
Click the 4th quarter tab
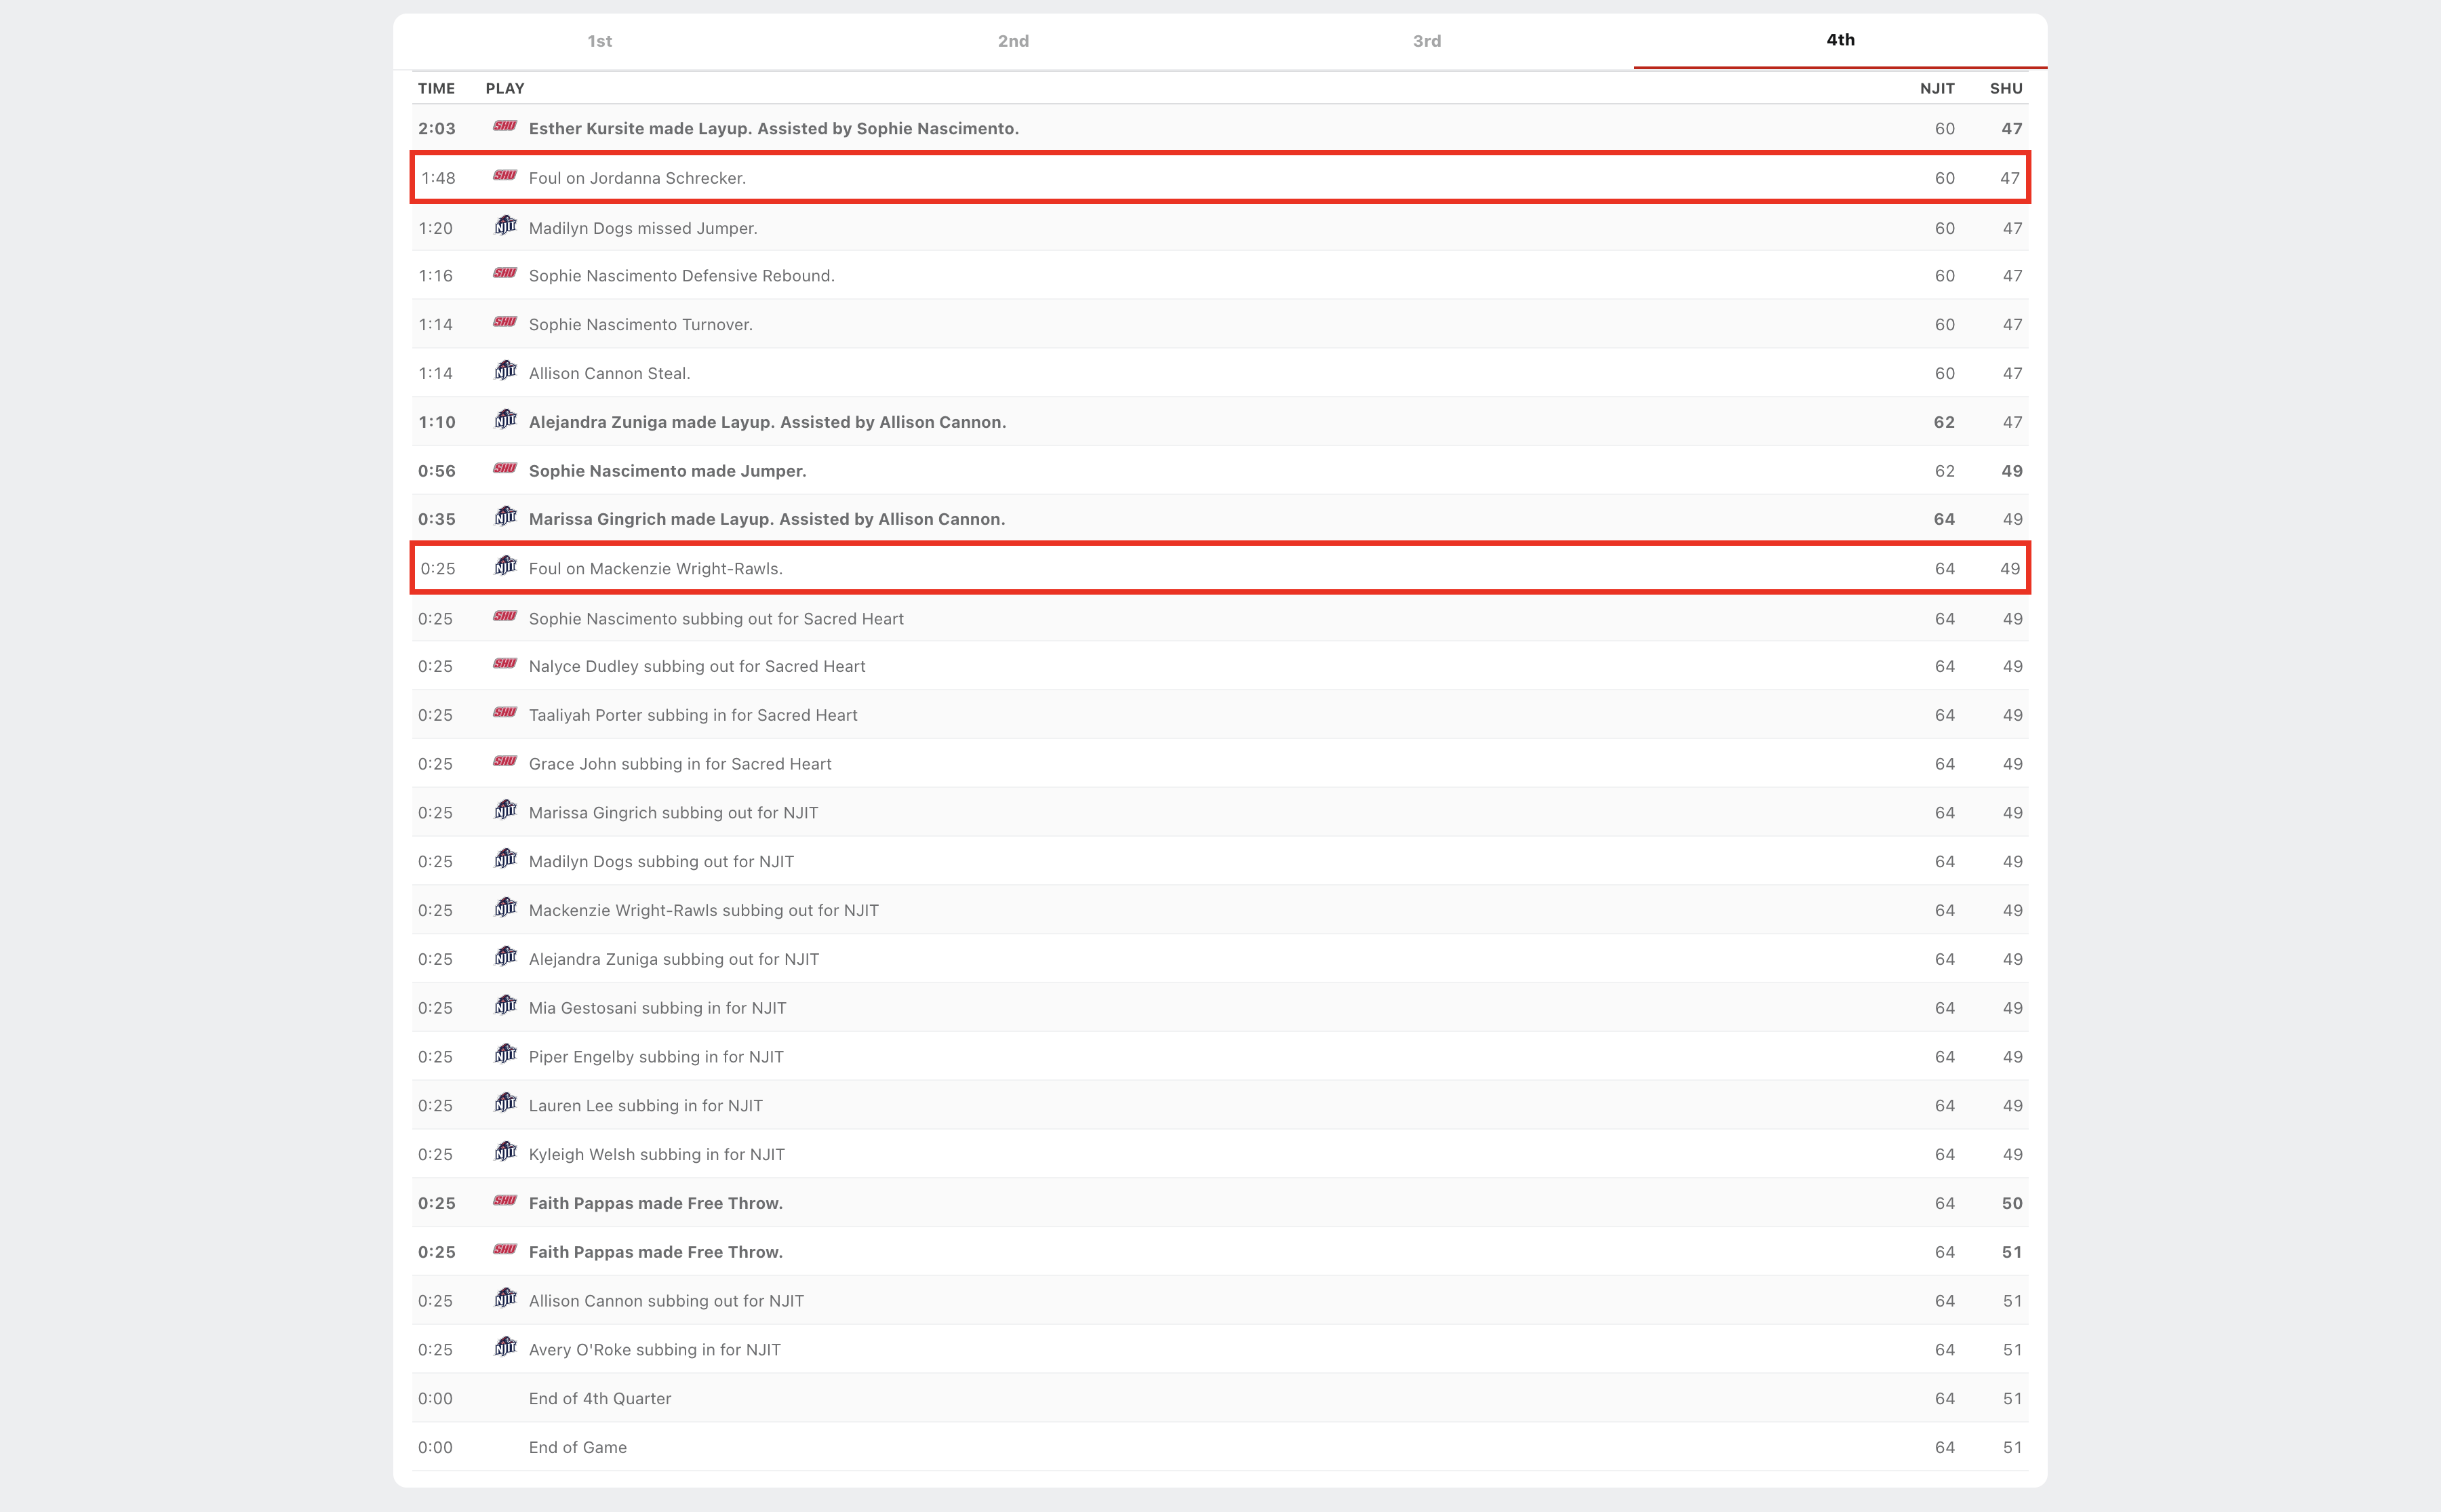click(x=1840, y=40)
